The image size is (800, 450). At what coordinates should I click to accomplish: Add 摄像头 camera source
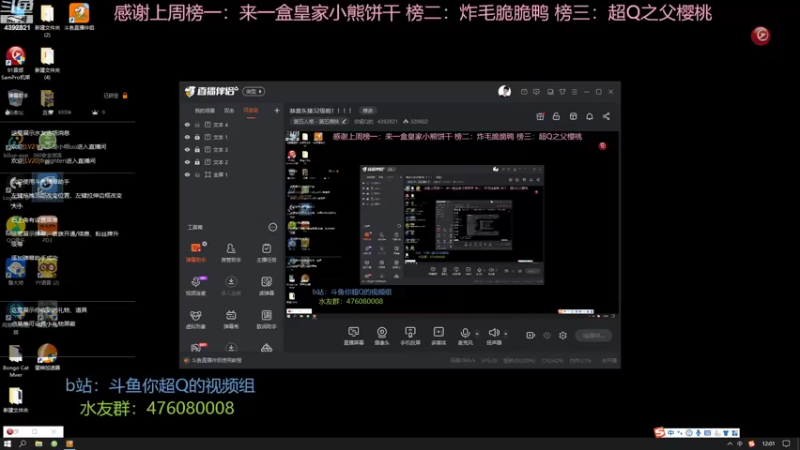tap(382, 336)
